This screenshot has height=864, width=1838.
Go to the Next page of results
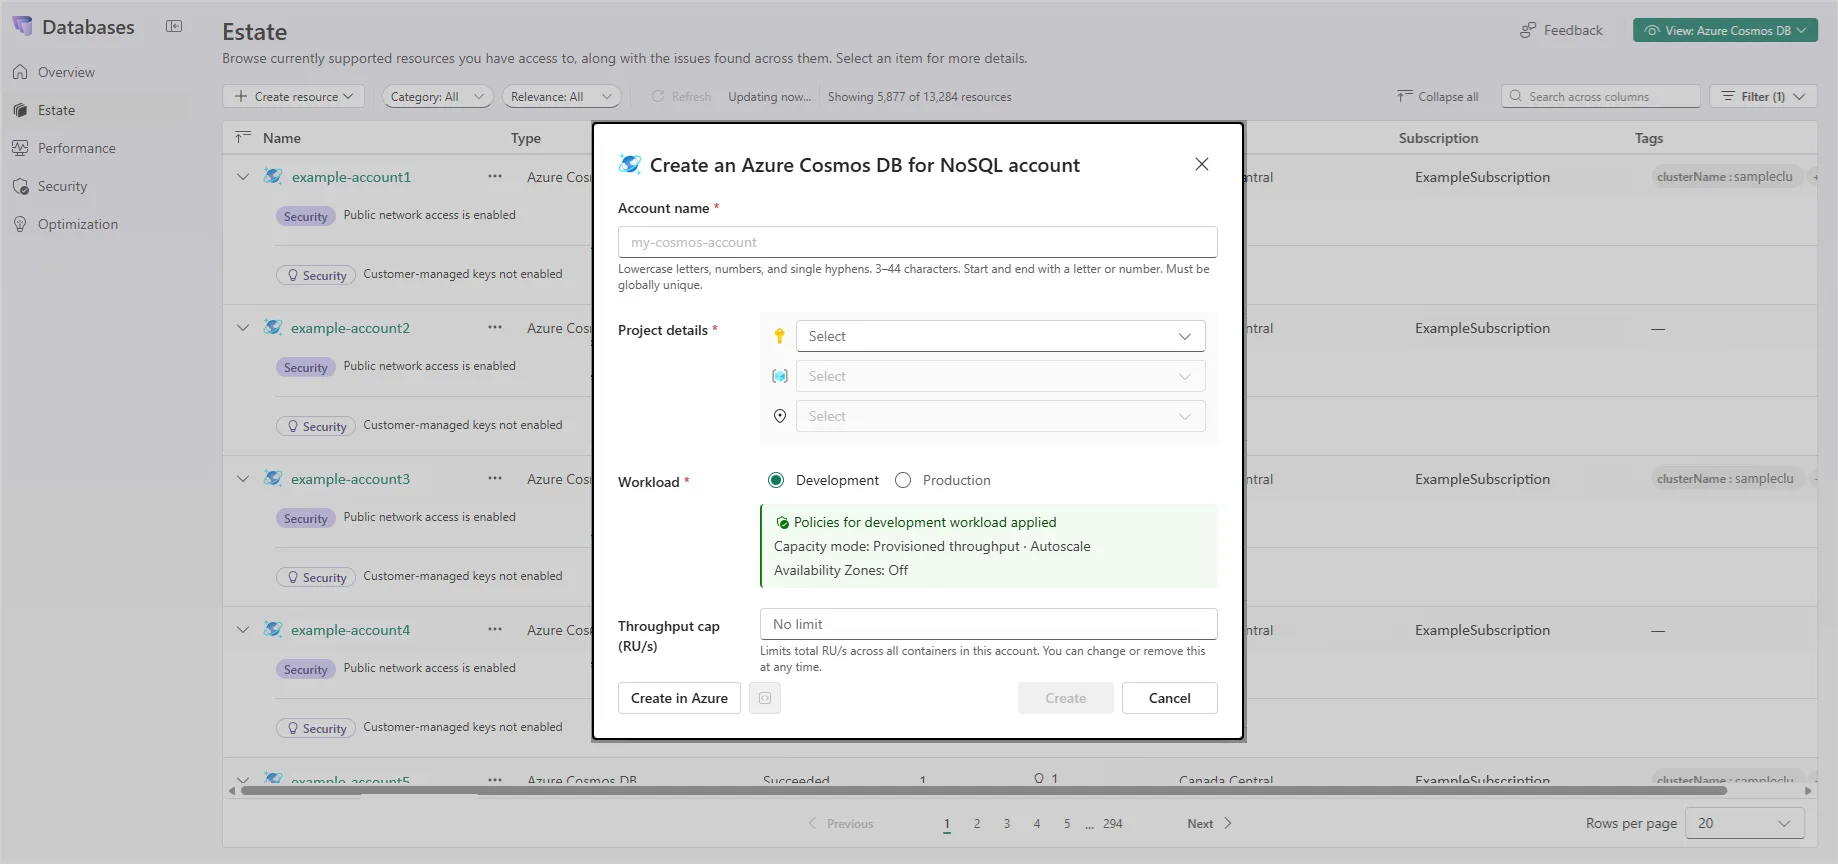pyautogui.click(x=1210, y=823)
